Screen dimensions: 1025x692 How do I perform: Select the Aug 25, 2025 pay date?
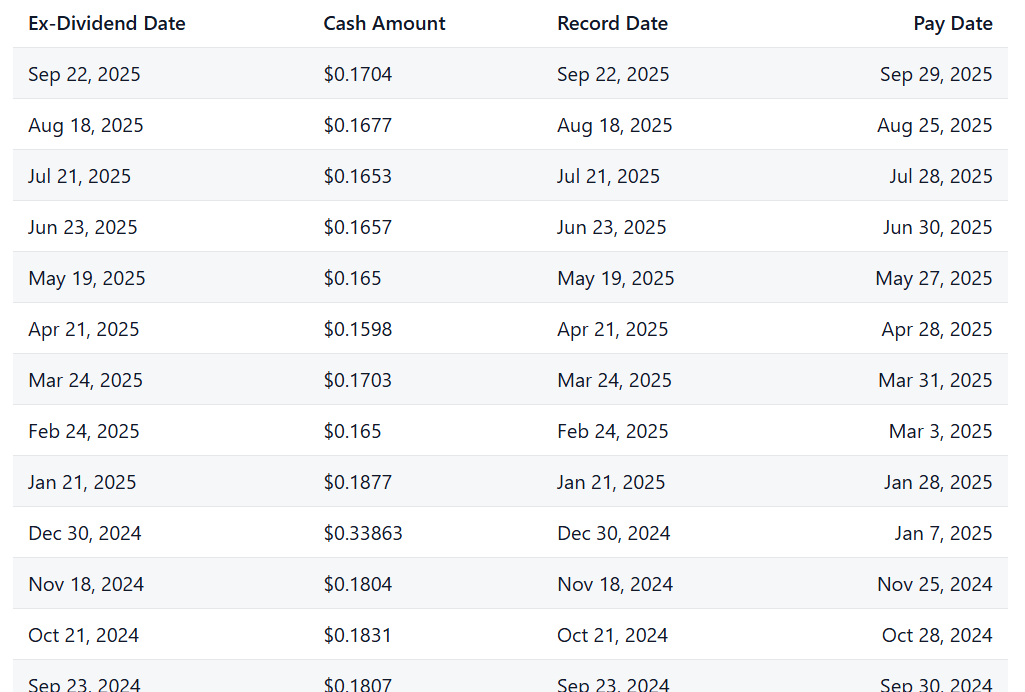[935, 125]
